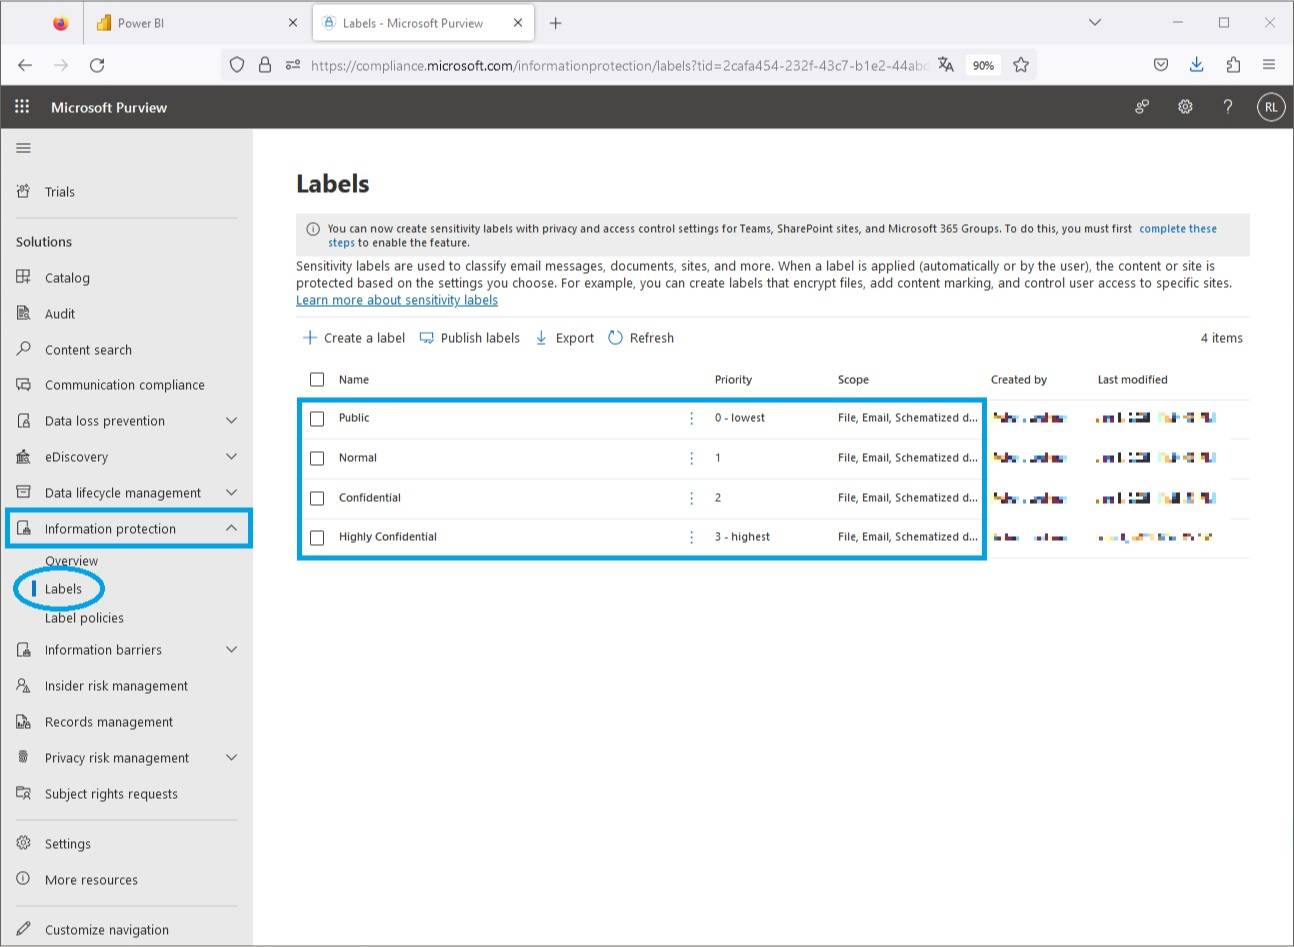Select all labels with the header checkbox
1294x947 pixels.
[x=317, y=379]
